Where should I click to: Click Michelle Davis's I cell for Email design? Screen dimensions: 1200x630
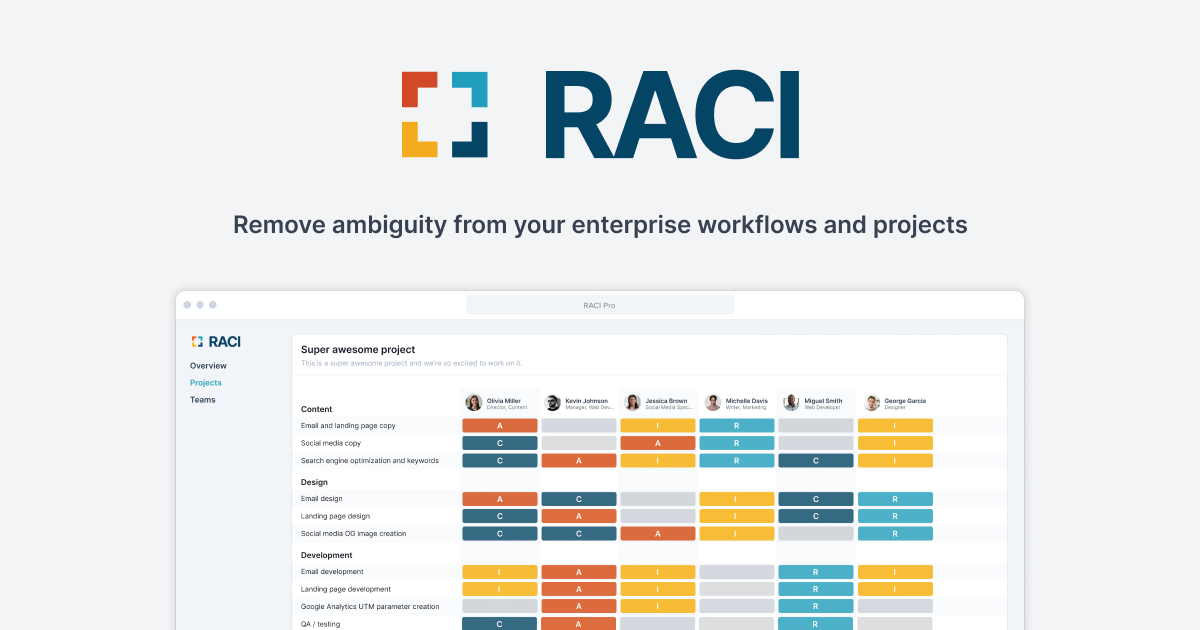point(737,499)
